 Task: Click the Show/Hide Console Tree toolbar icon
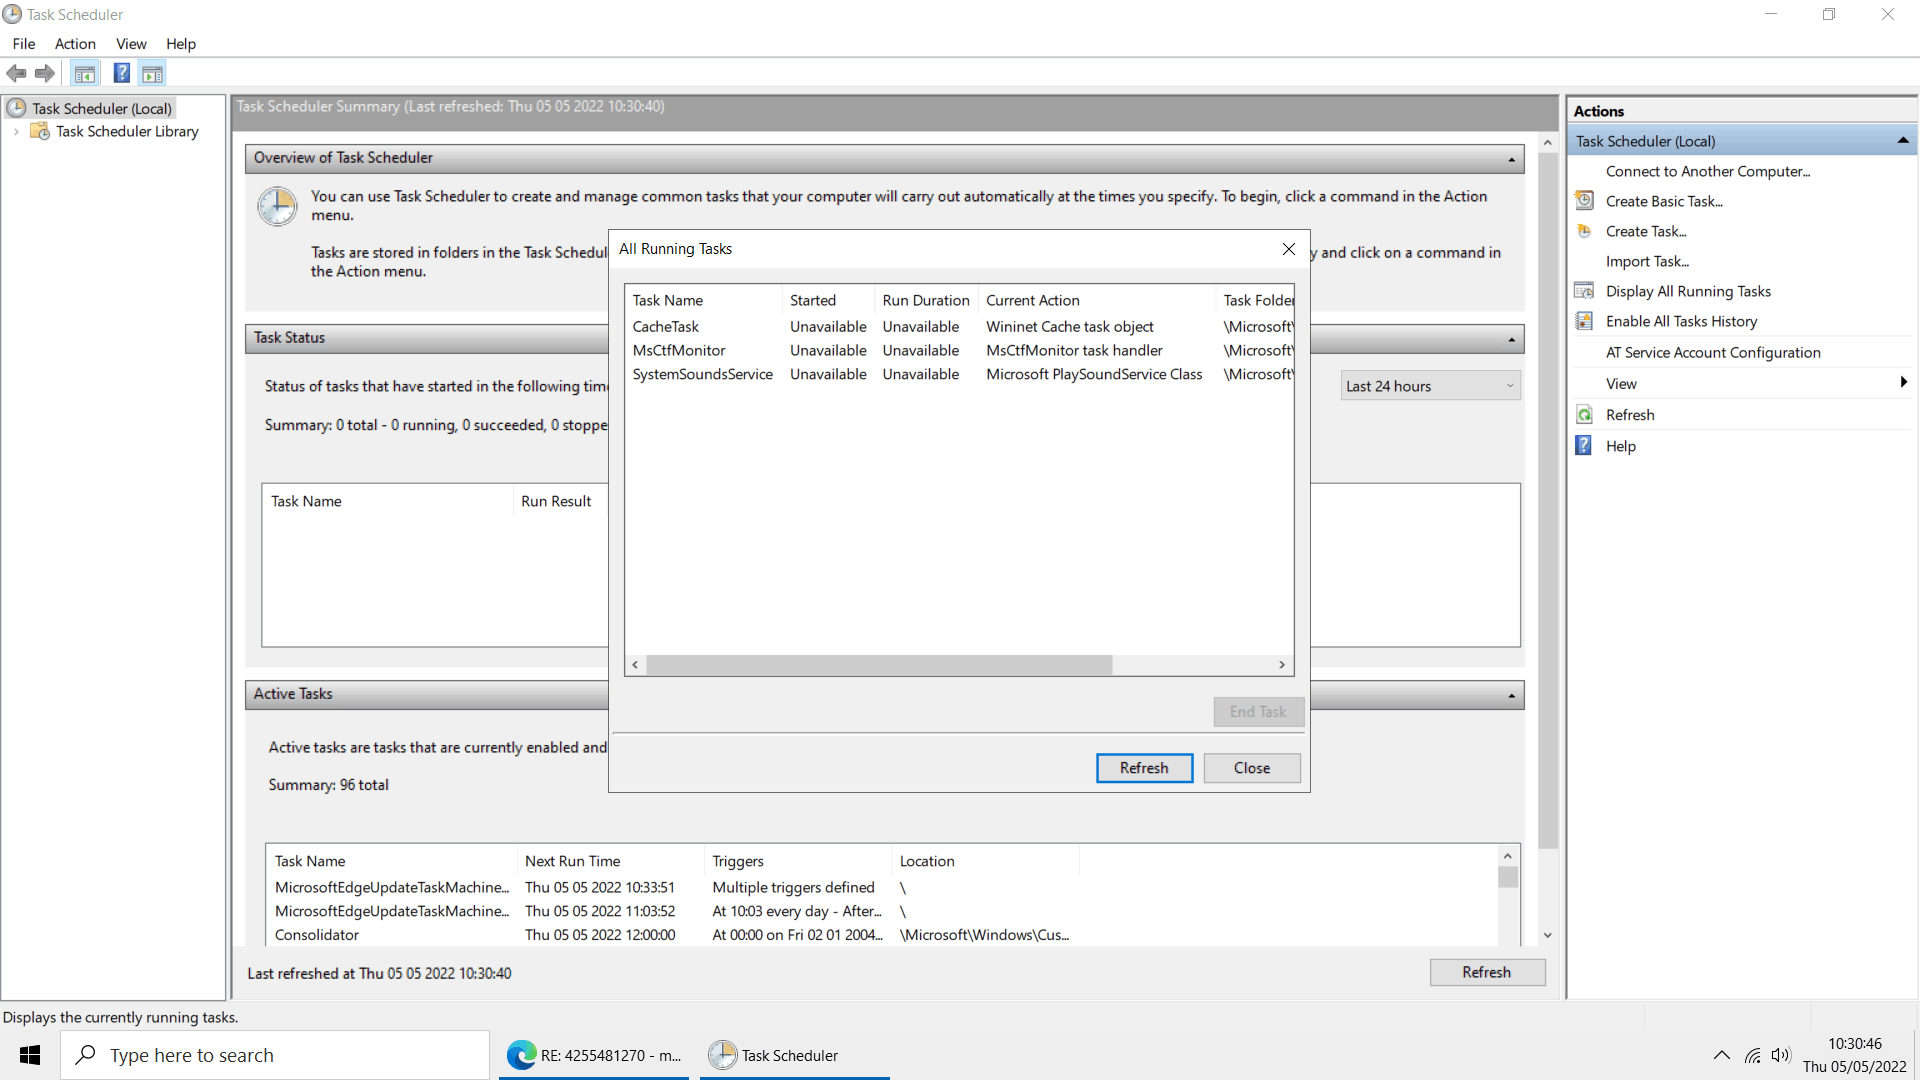click(85, 73)
